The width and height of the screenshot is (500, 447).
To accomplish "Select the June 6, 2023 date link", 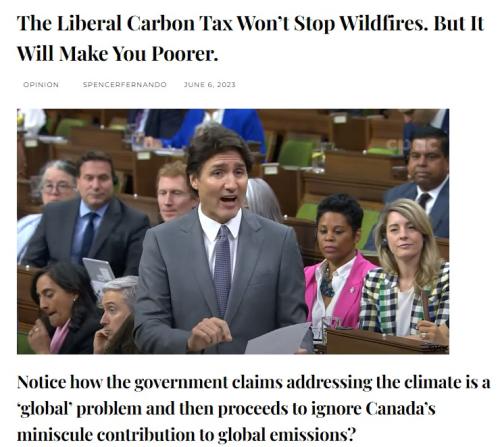I will pyautogui.click(x=210, y=85).
